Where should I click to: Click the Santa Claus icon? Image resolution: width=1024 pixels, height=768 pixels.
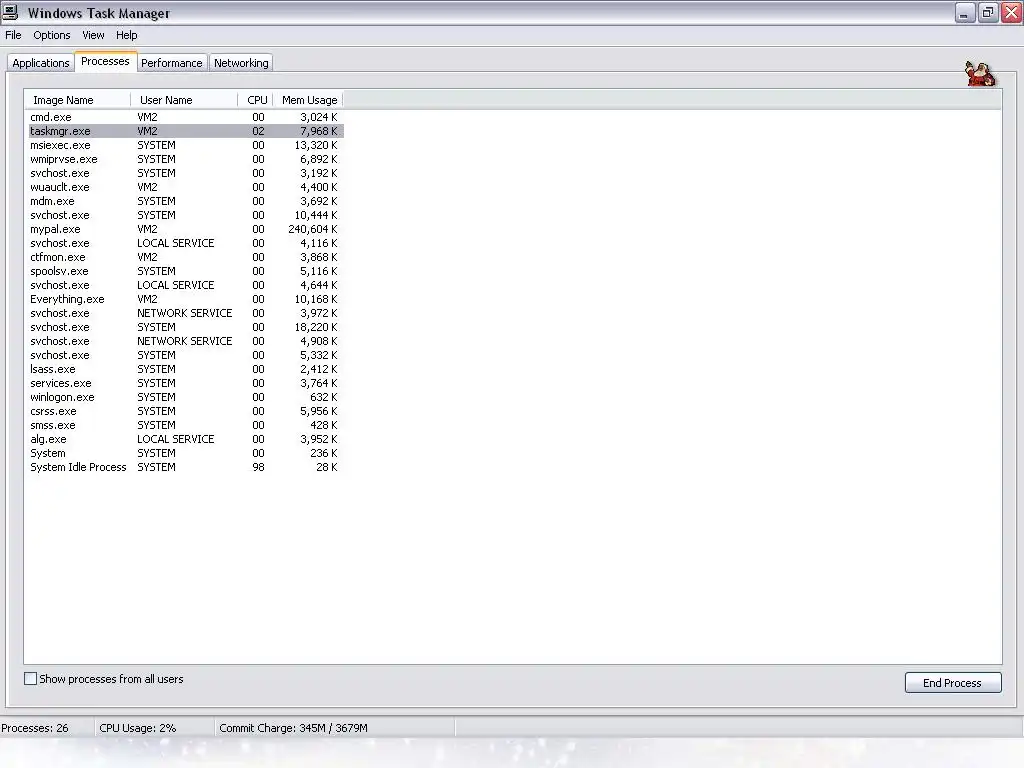click(980, 73)
